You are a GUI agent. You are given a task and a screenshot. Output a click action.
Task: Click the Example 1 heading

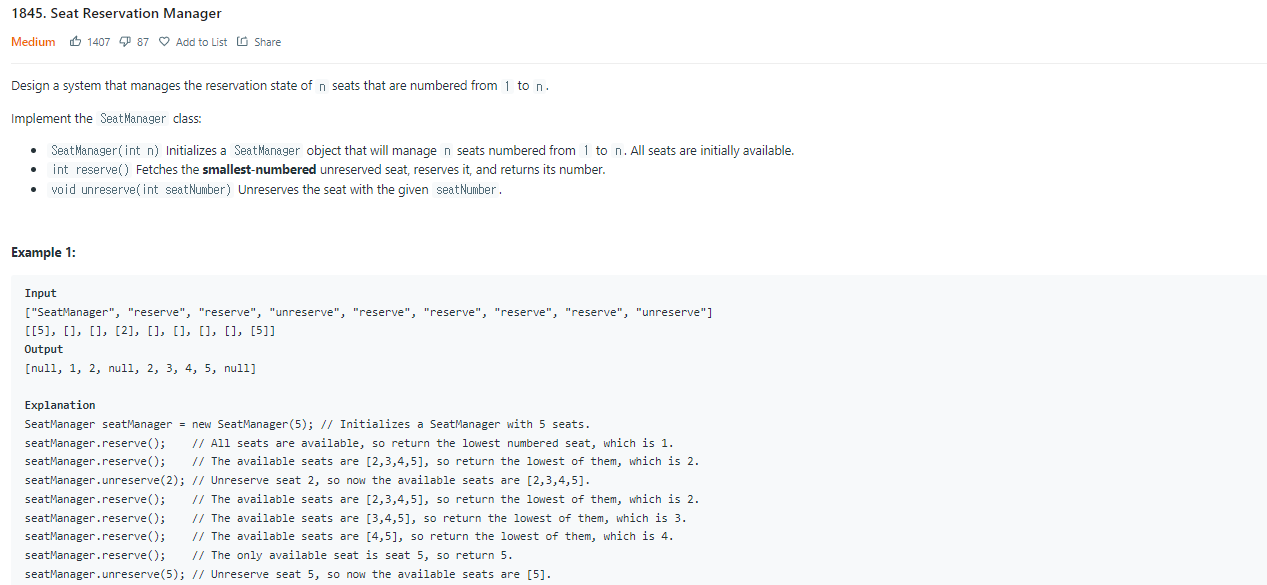(x=42, y=253)
